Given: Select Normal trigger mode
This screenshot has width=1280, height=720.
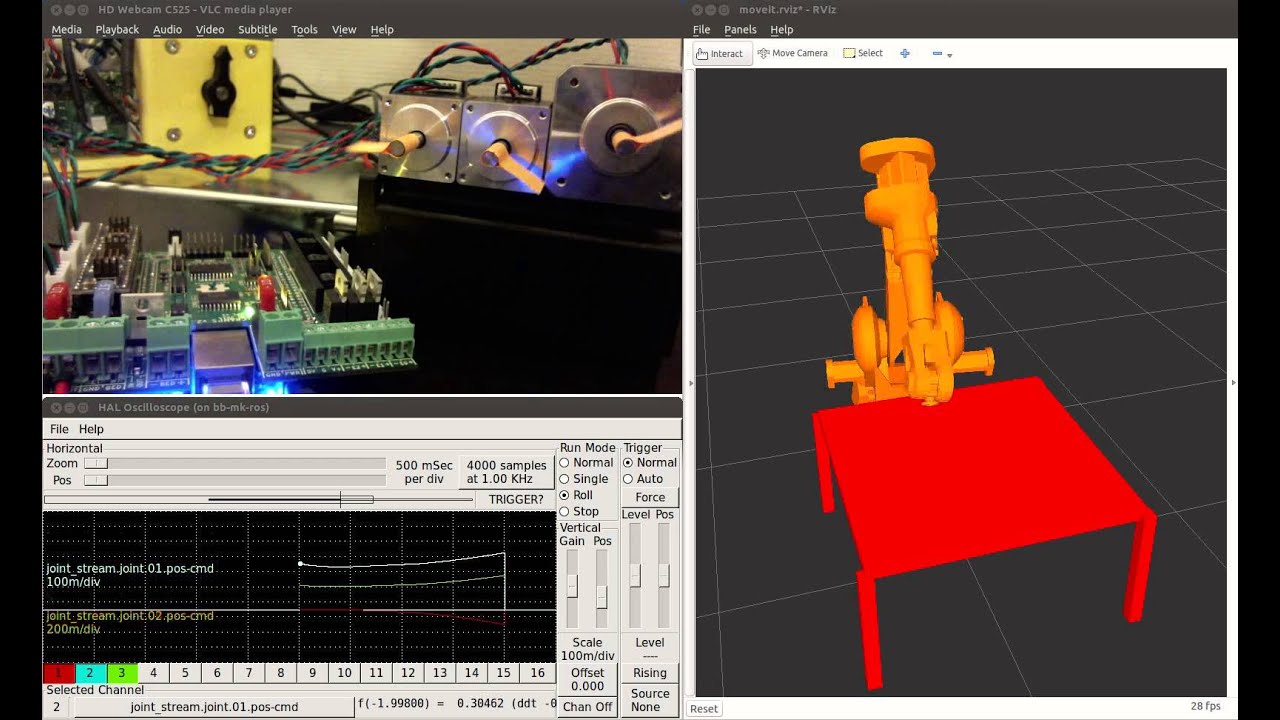Looking at the screenshot, I should click(x=650, y=463).
